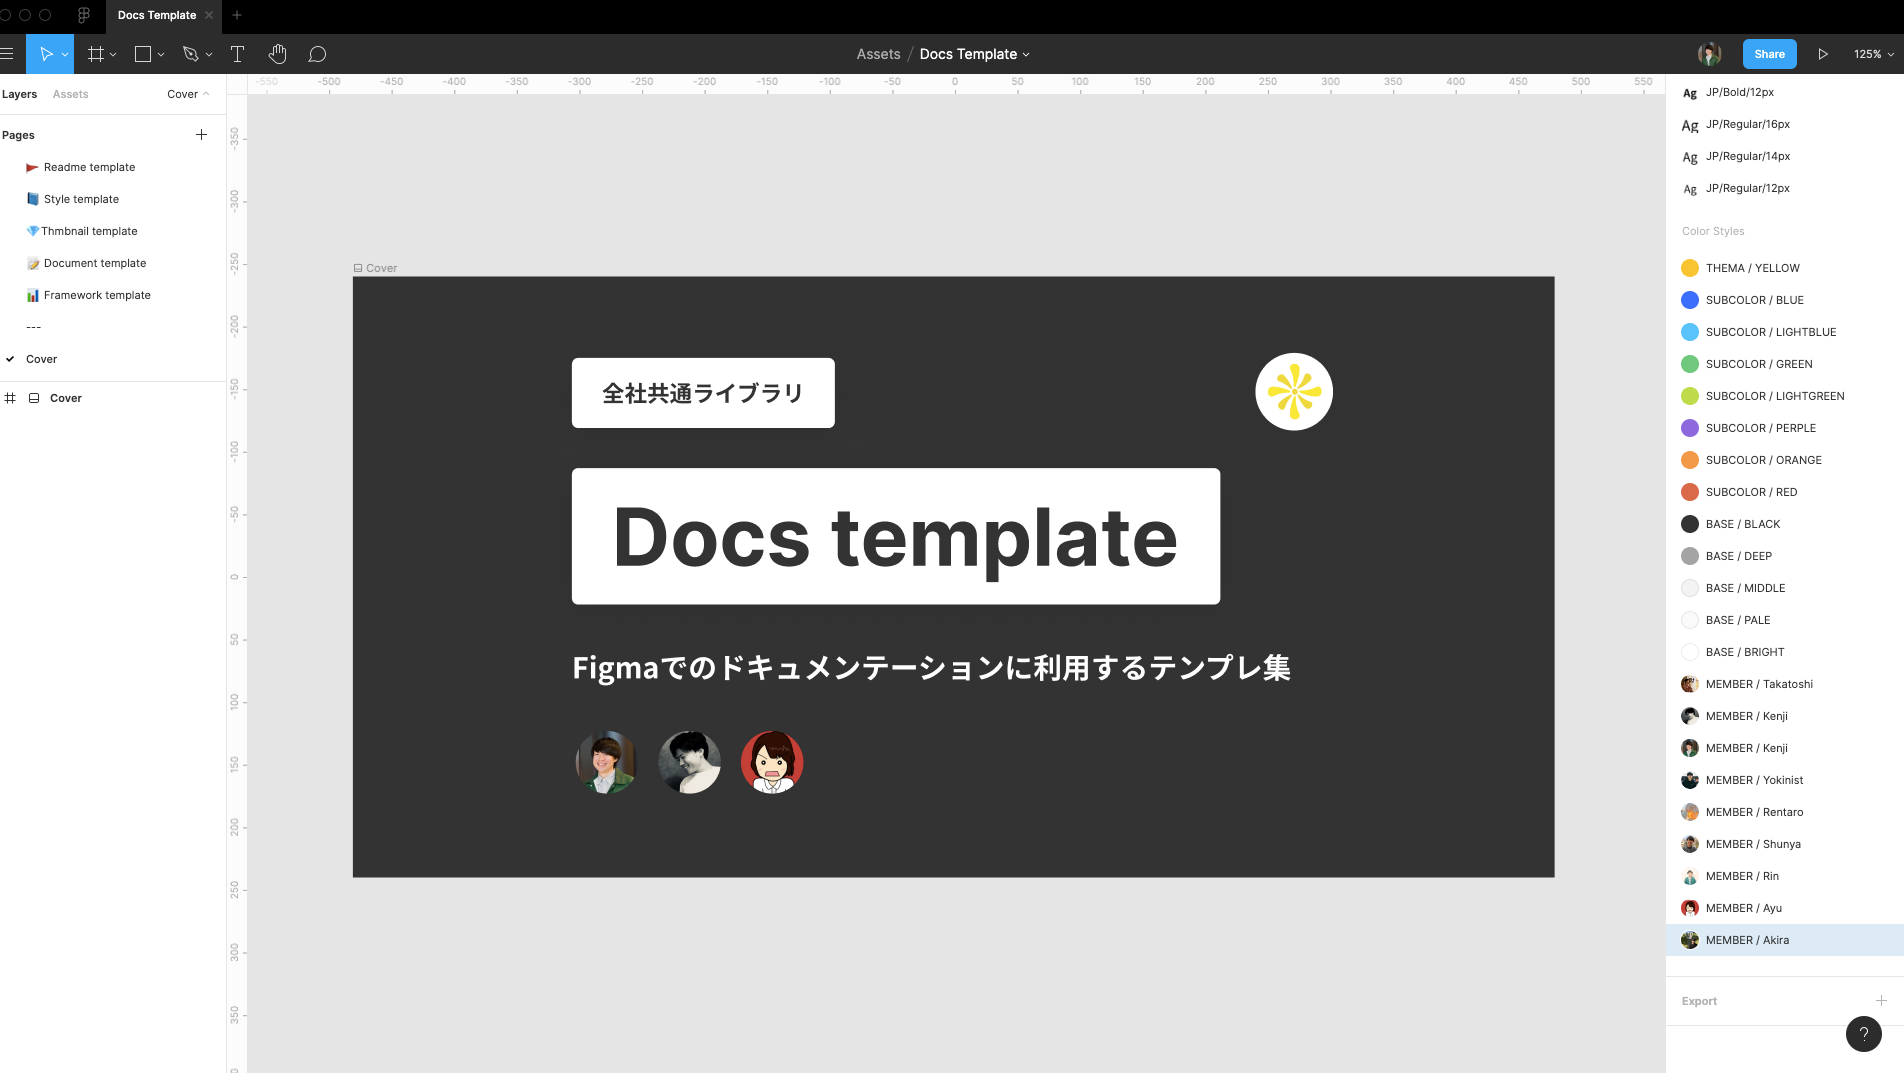Viewport: 1904px width, 1073px height.
Task: Select MEMBER / Ayu style
Action: click(x=1785, y=908)
